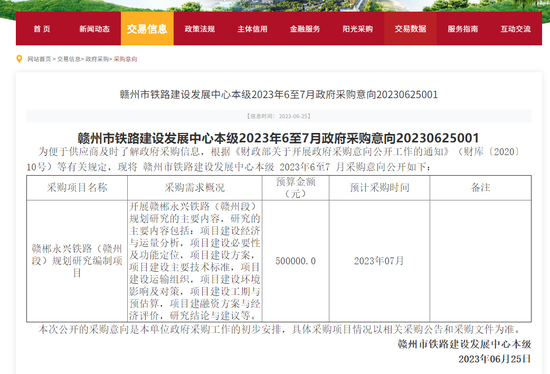Screen dimensions: 550x374
Task: Click the 预计采购时间 column header
Action: (380, 188)
